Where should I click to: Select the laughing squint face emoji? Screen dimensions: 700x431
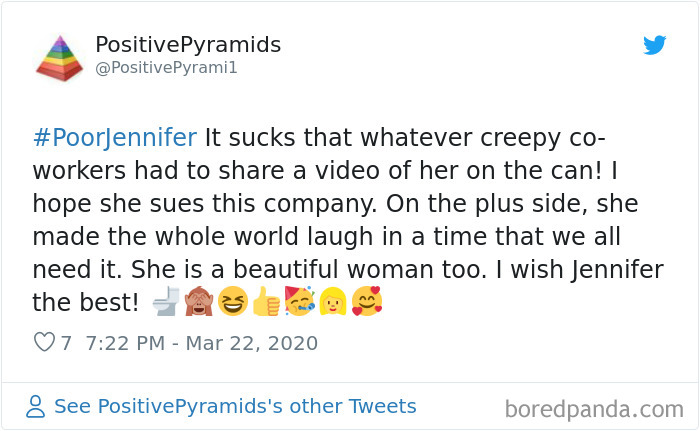[233, 301]
